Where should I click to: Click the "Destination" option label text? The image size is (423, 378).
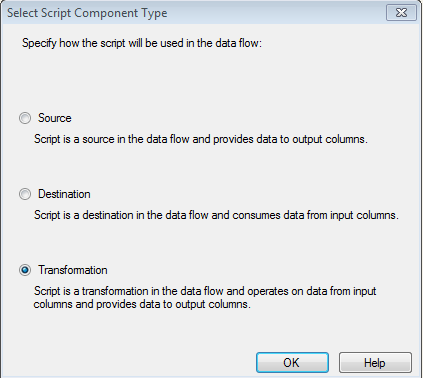tap(64, 194)
